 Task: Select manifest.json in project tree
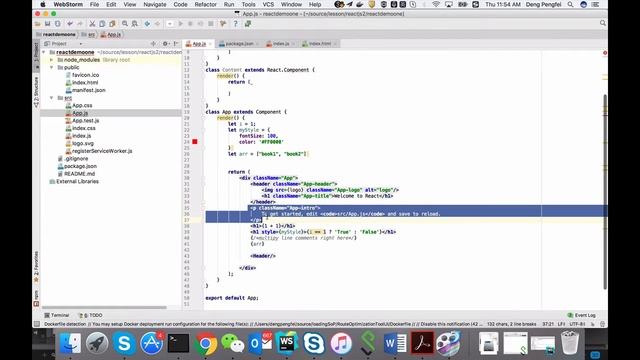85,90
